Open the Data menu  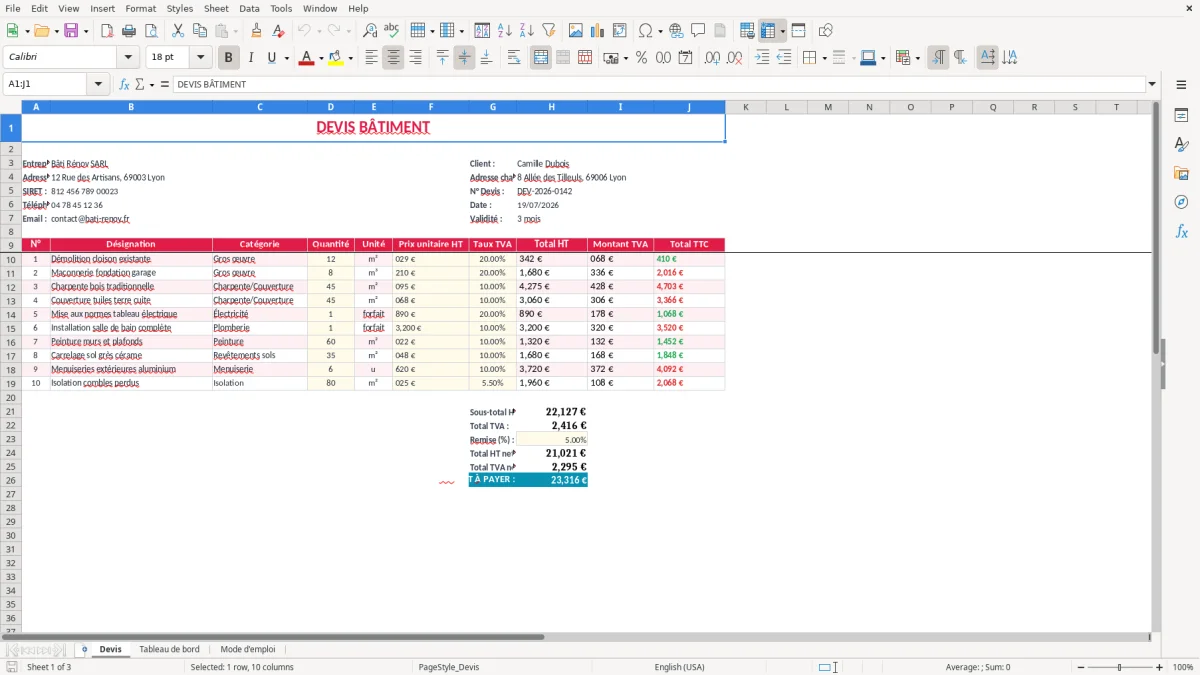tap(249, 8)
